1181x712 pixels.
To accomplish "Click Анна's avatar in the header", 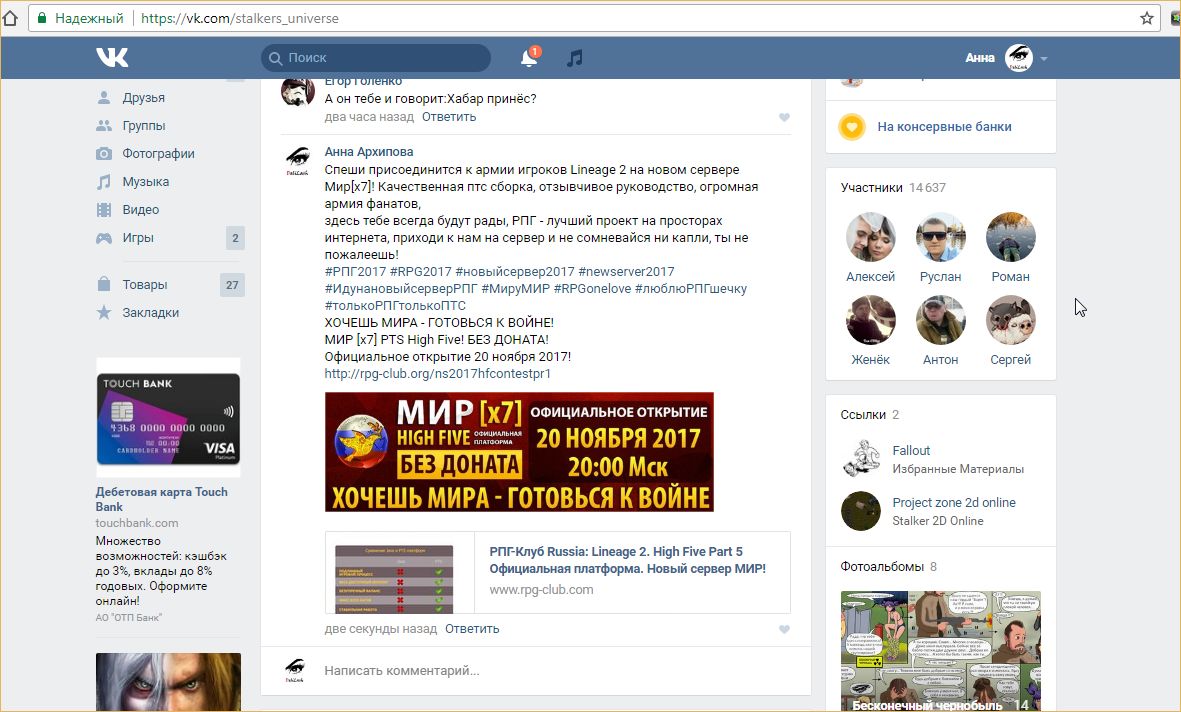I will click(x=1018, y=58).
